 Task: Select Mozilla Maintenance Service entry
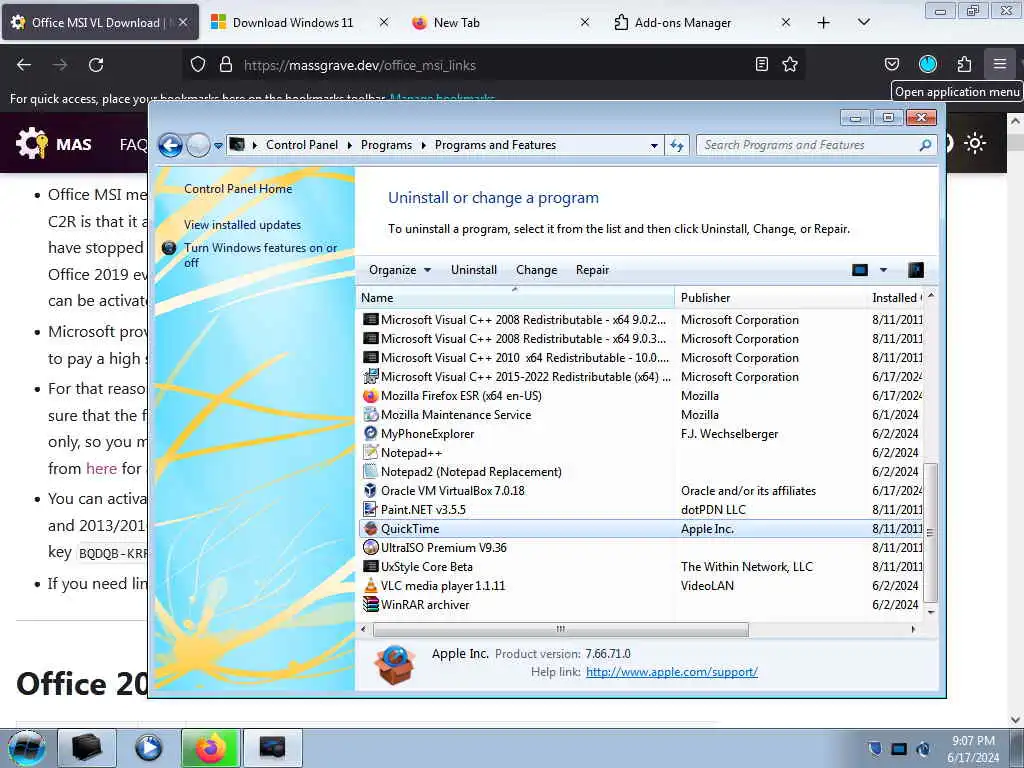(x=641, y=415)
